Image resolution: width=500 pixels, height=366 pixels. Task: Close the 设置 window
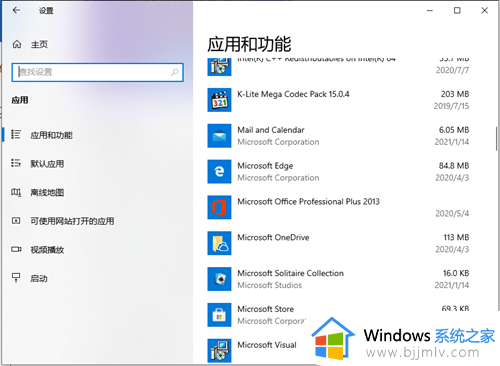[485, 11]
